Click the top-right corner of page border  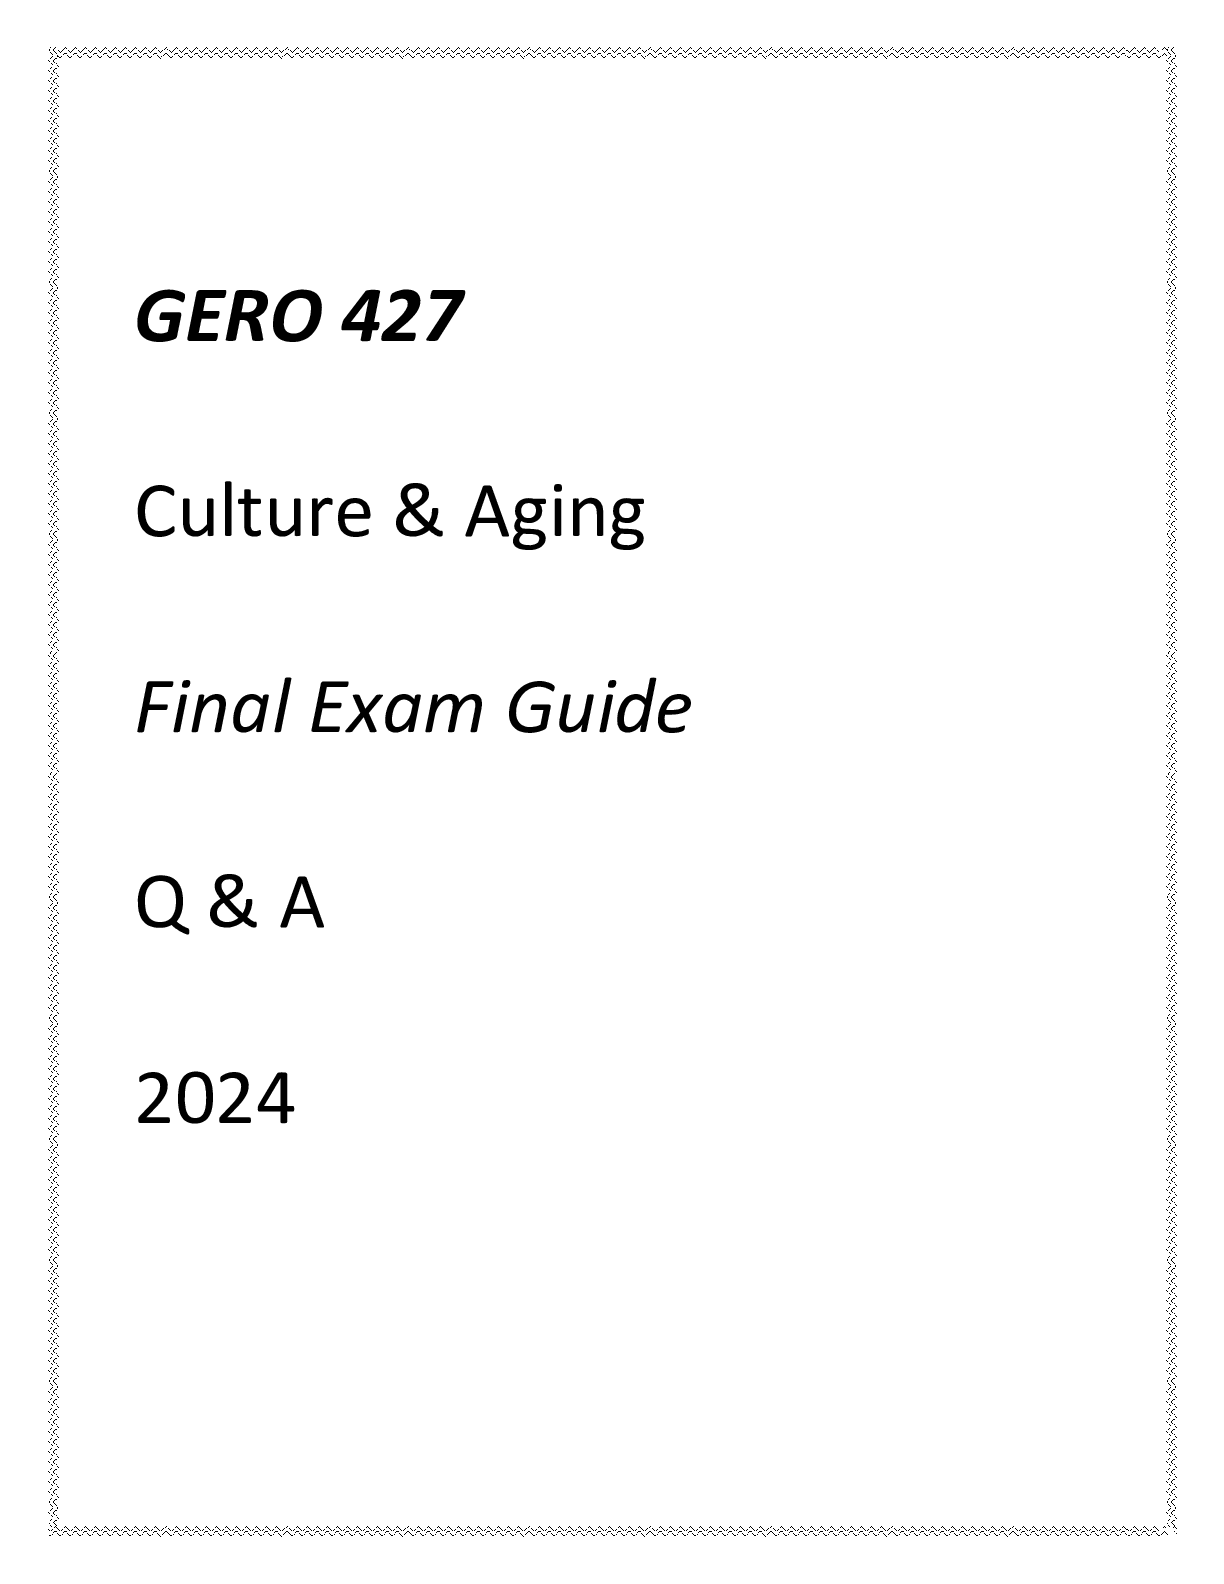(1170, 52)
